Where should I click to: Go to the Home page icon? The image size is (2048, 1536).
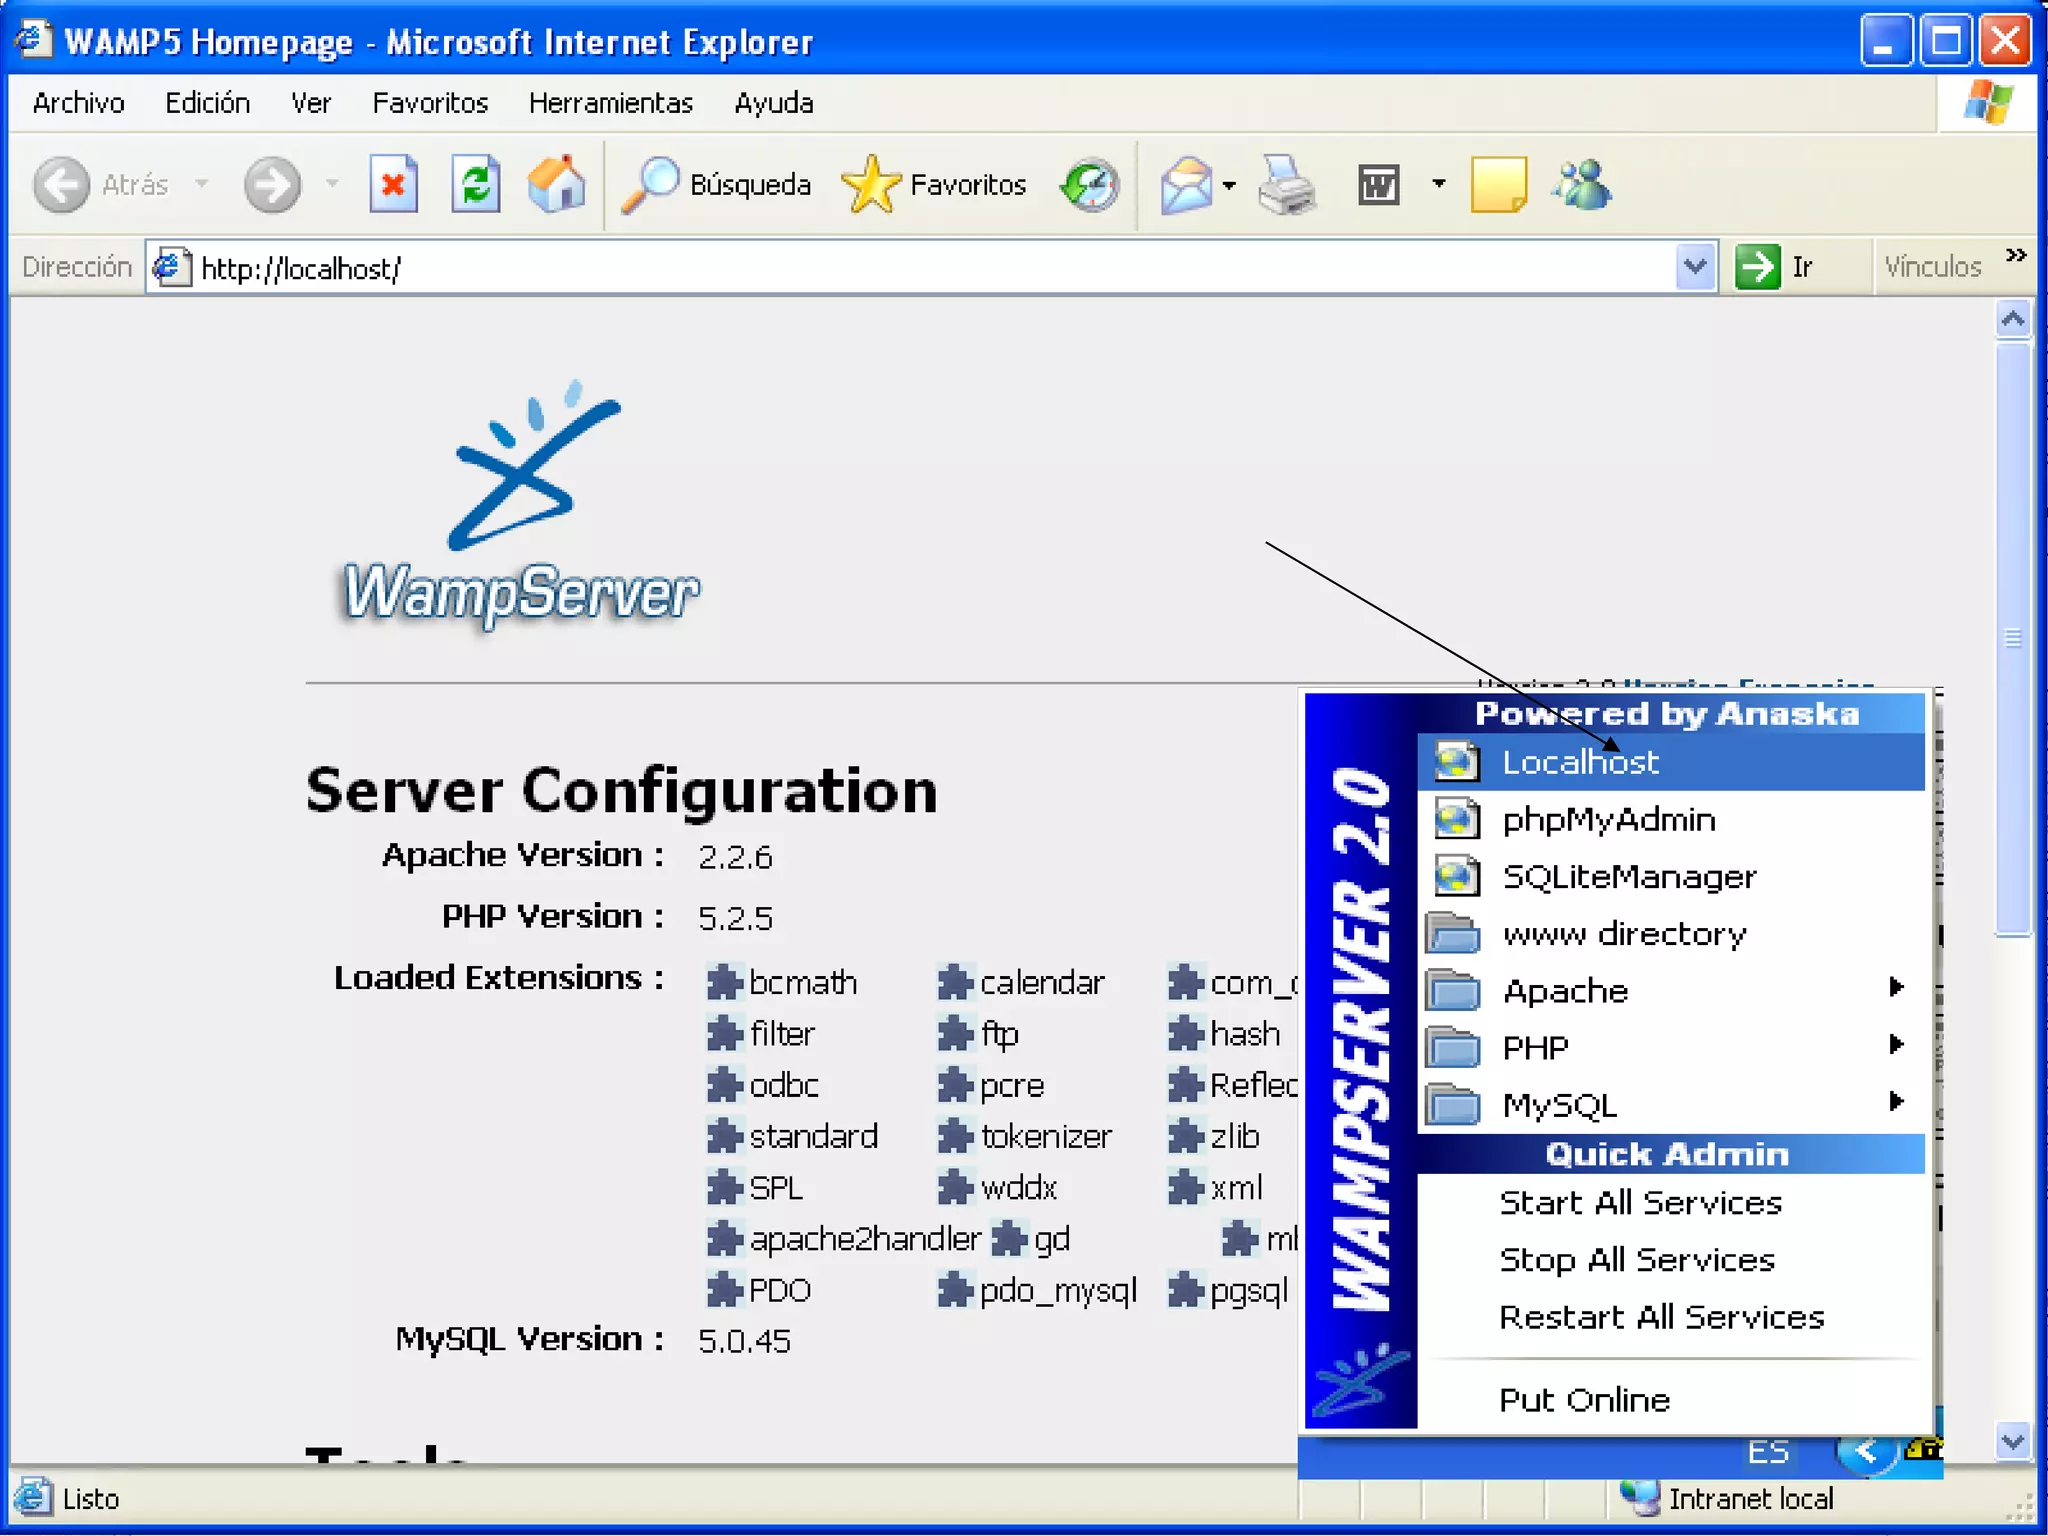[x=557, y=185]
